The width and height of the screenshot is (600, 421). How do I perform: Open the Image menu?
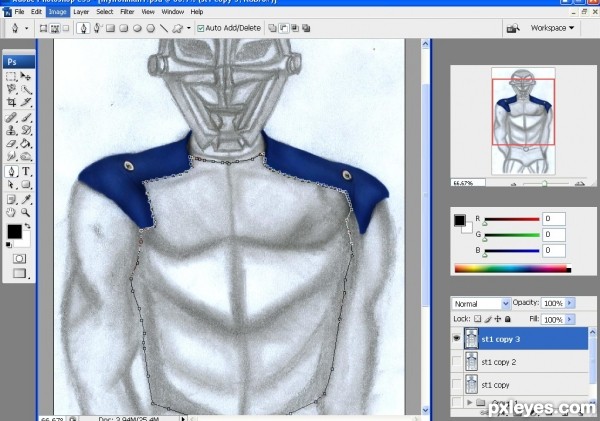[57, 12]
